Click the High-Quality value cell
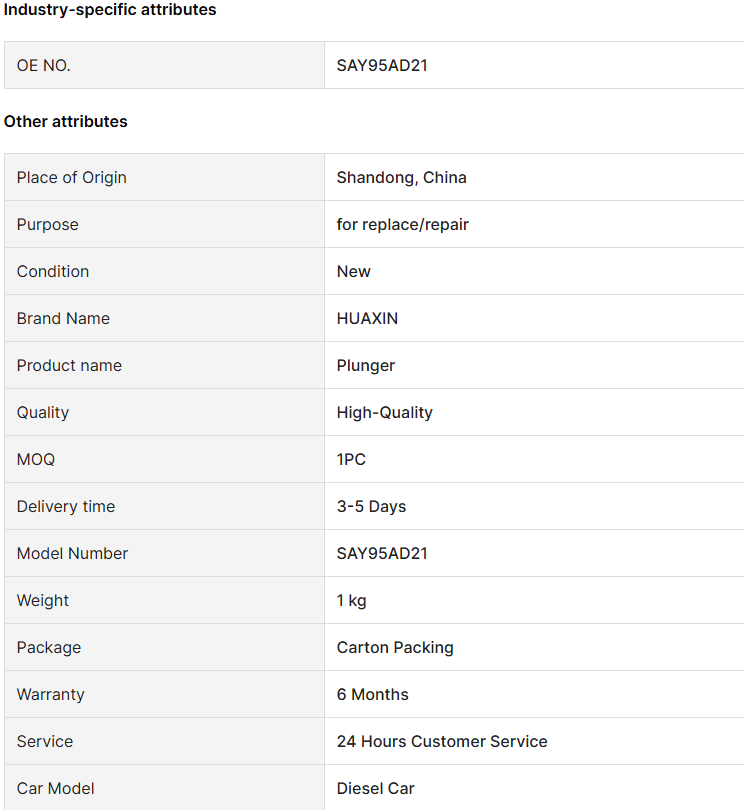Viewport: 744px width, 810px height. (534, 412)
